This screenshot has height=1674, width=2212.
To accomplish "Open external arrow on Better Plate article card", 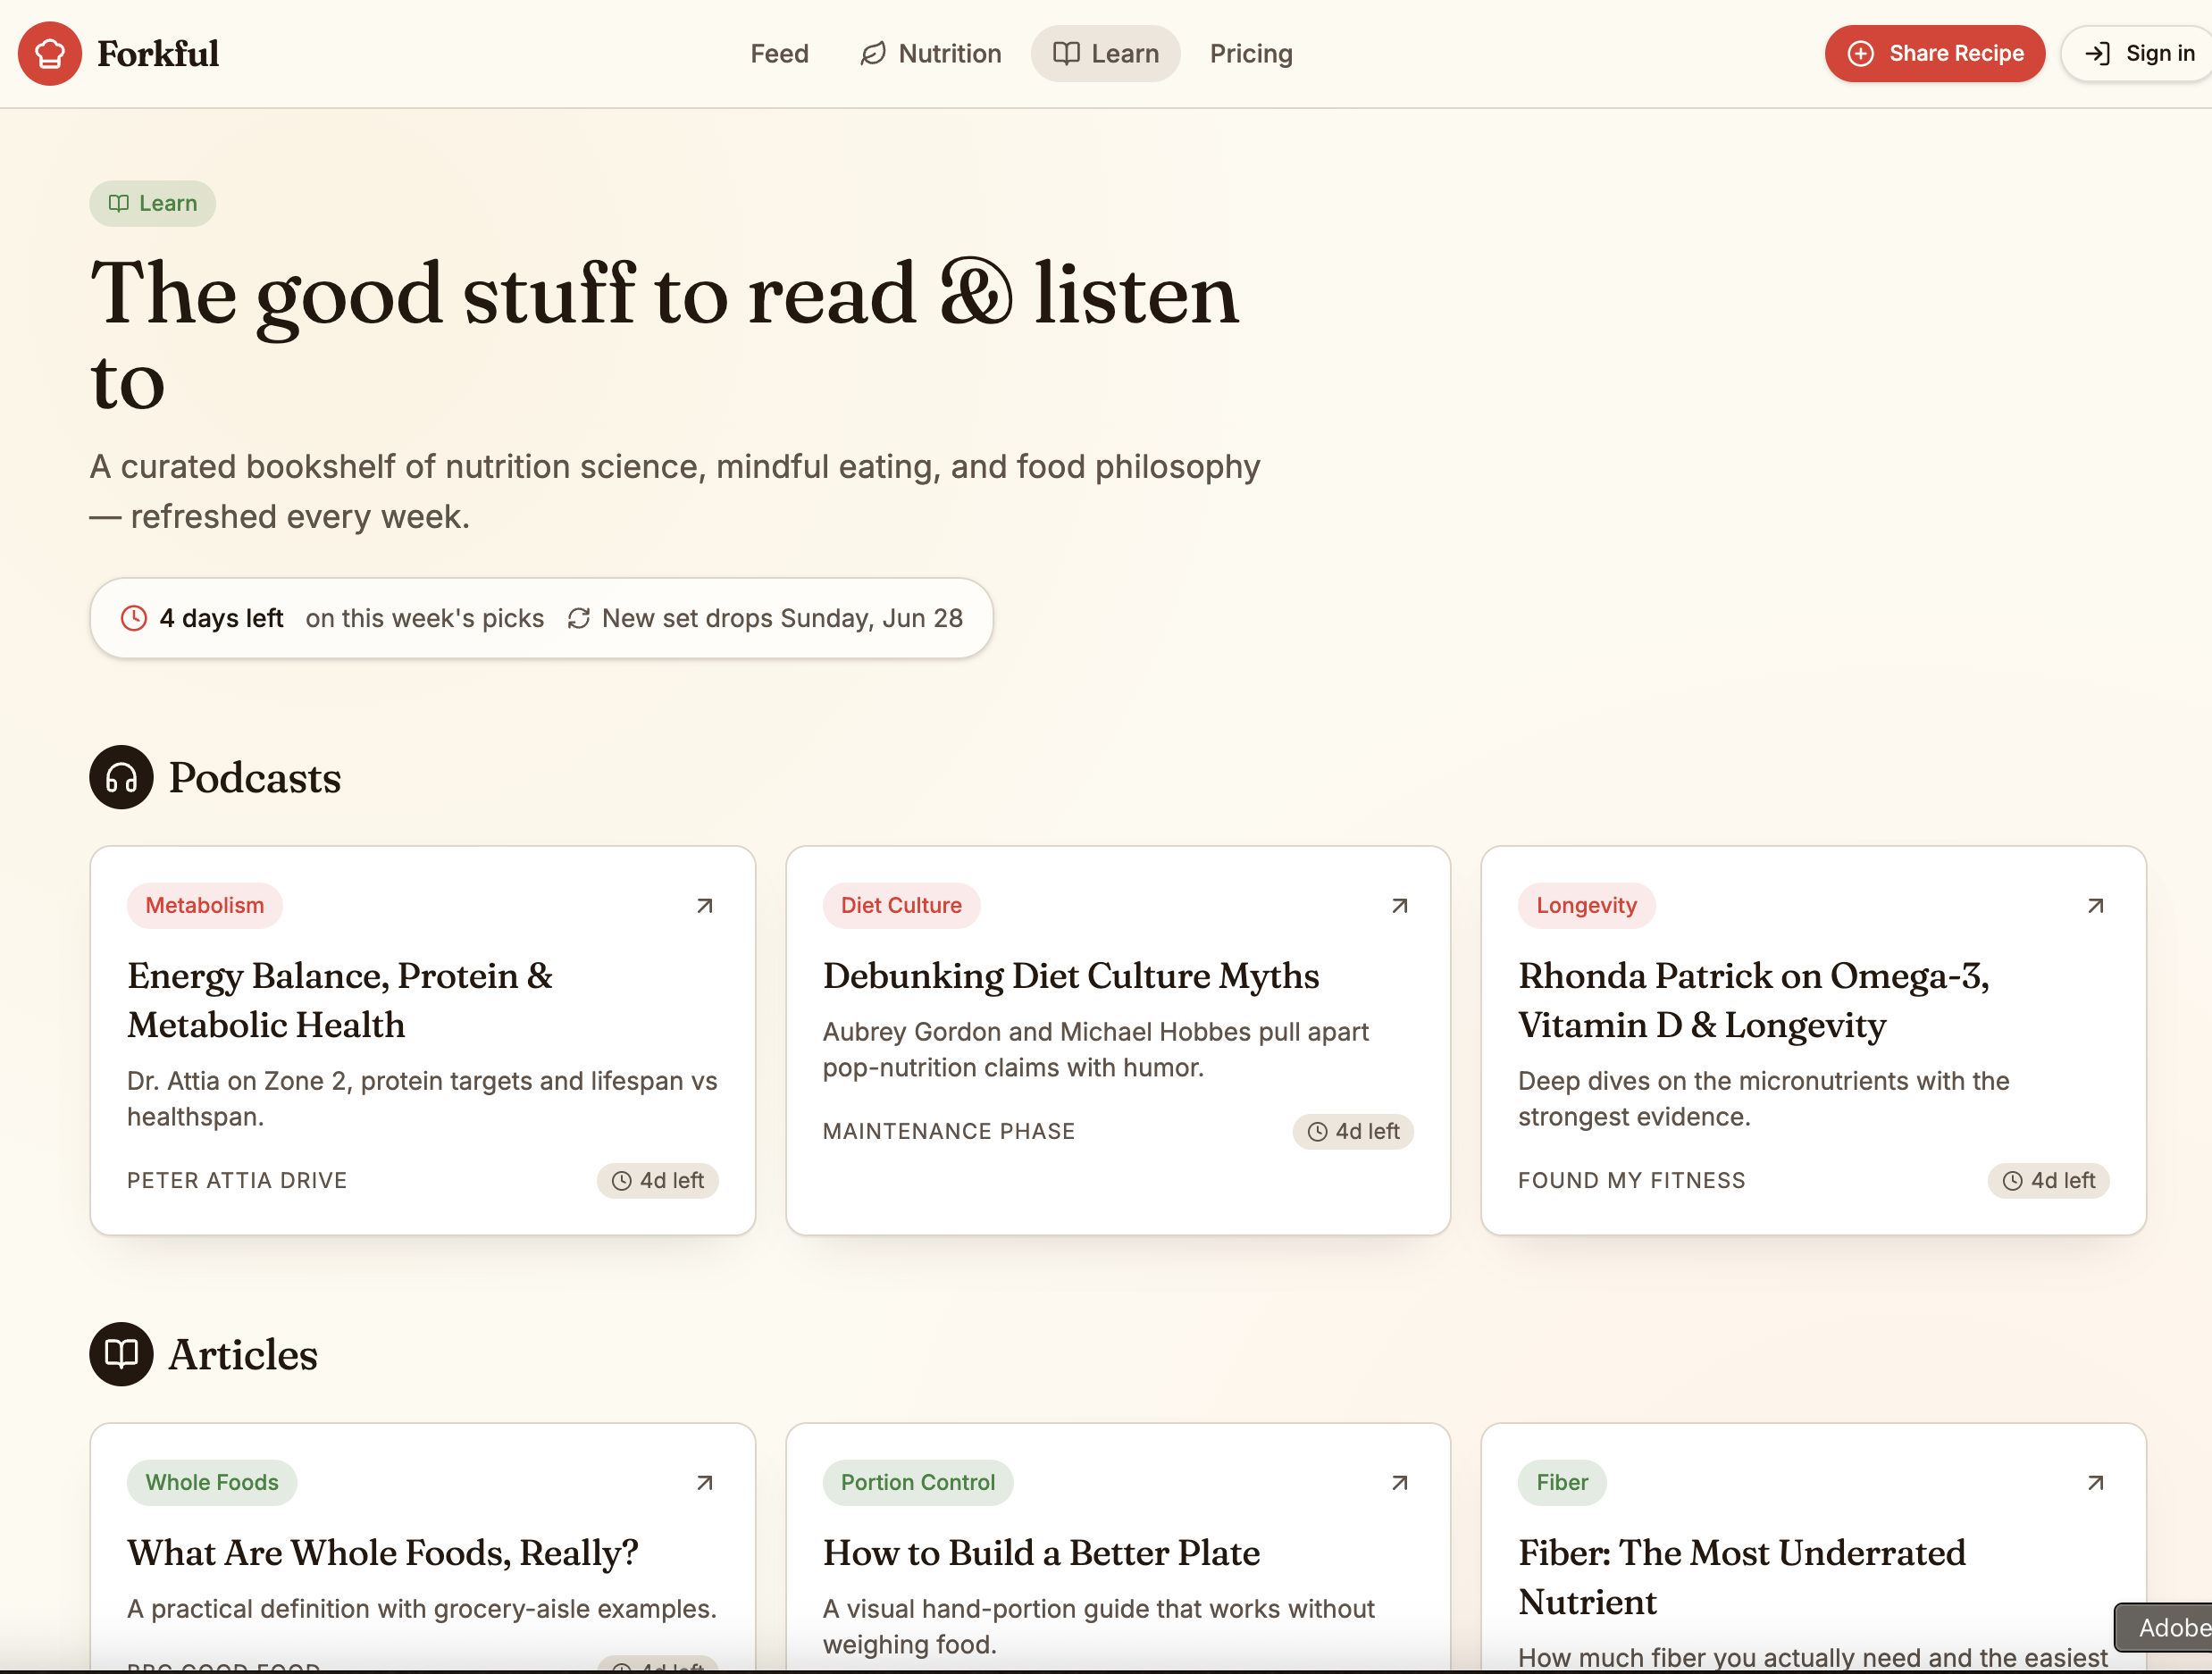I will (1399, 1482).
